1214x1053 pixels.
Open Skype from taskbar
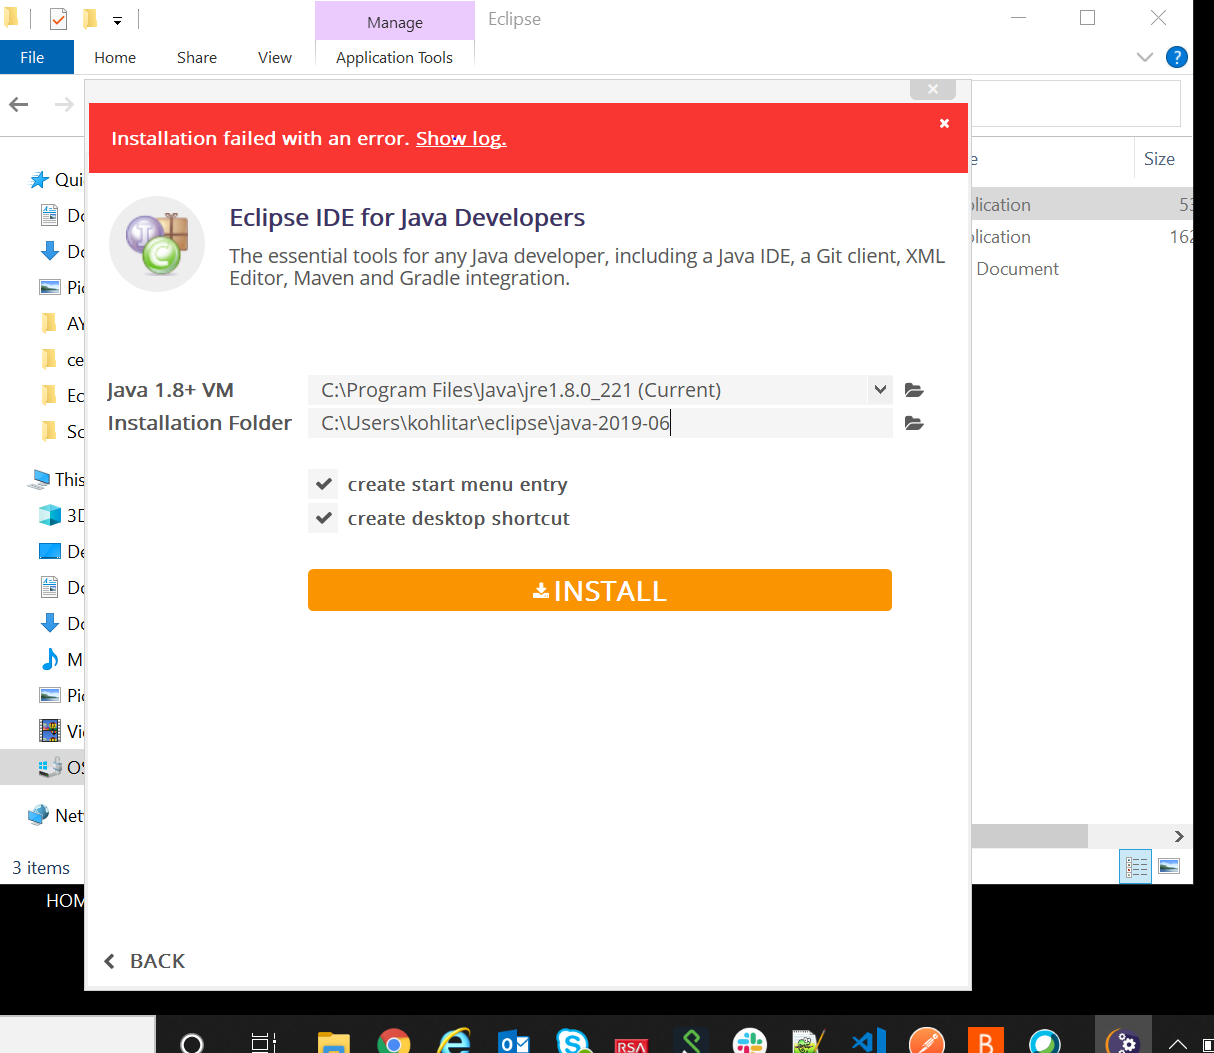click(x=573, y=1042)
